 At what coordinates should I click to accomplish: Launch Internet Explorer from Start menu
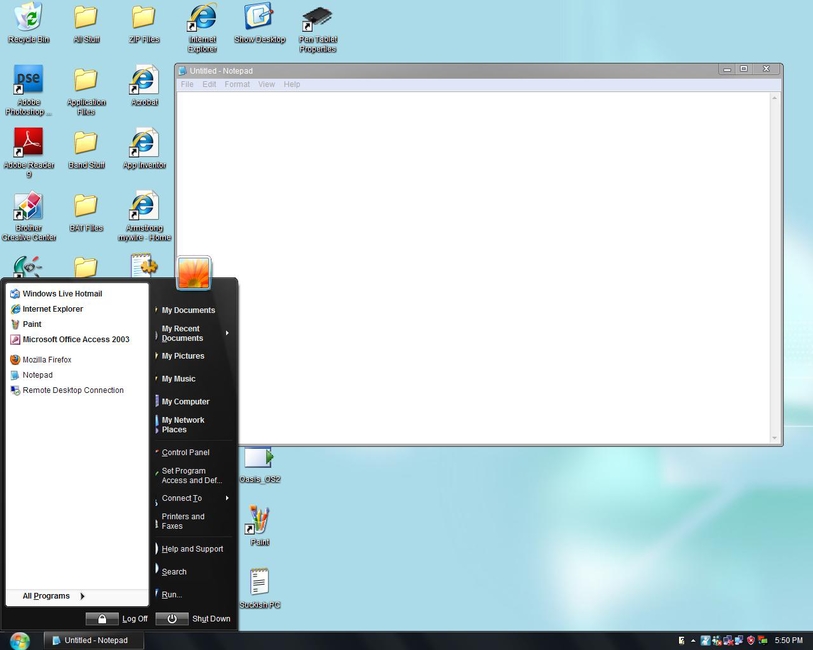[77, 309]
